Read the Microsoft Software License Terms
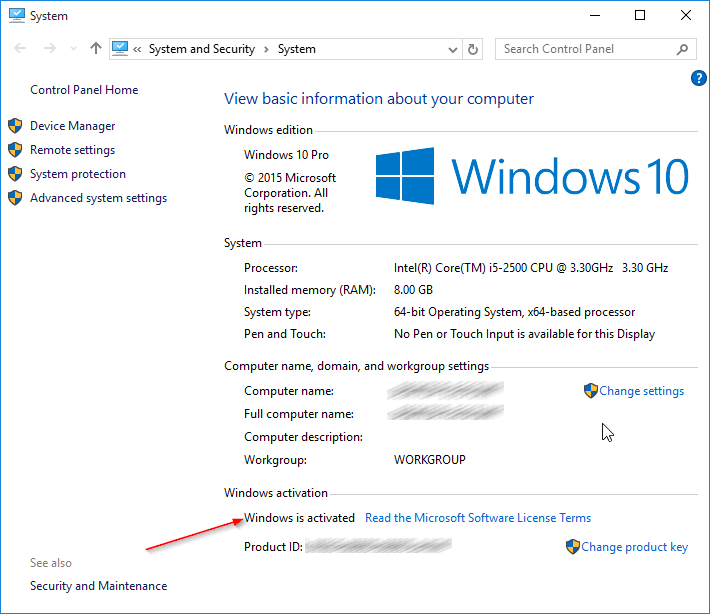This screenshot has height=614, width=710. click(x=478, y=518)
